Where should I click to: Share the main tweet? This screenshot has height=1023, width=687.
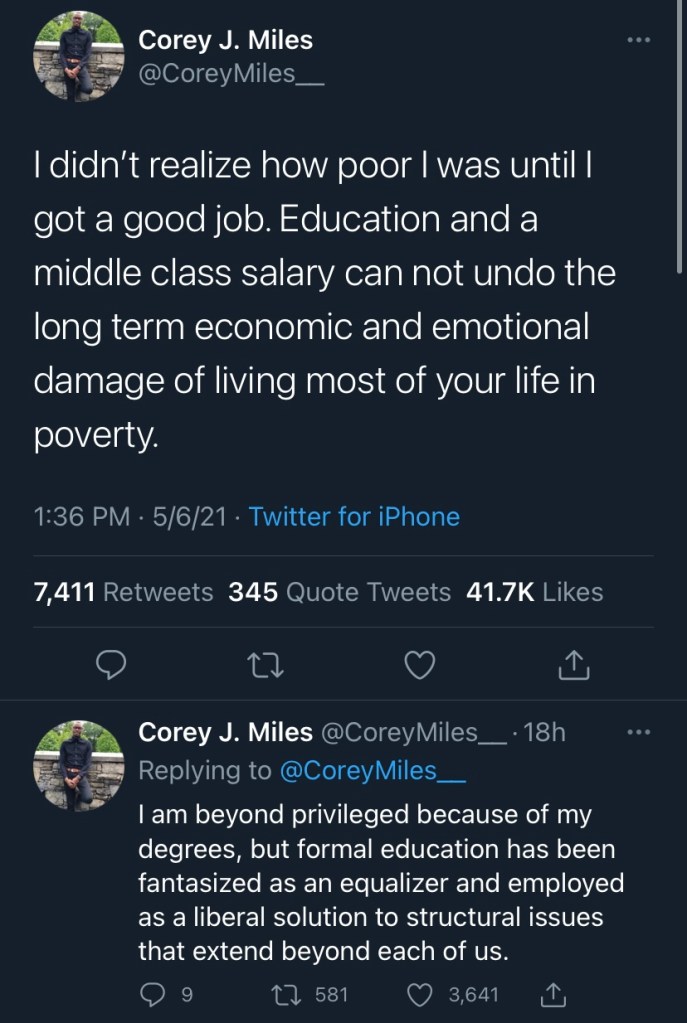574,663
